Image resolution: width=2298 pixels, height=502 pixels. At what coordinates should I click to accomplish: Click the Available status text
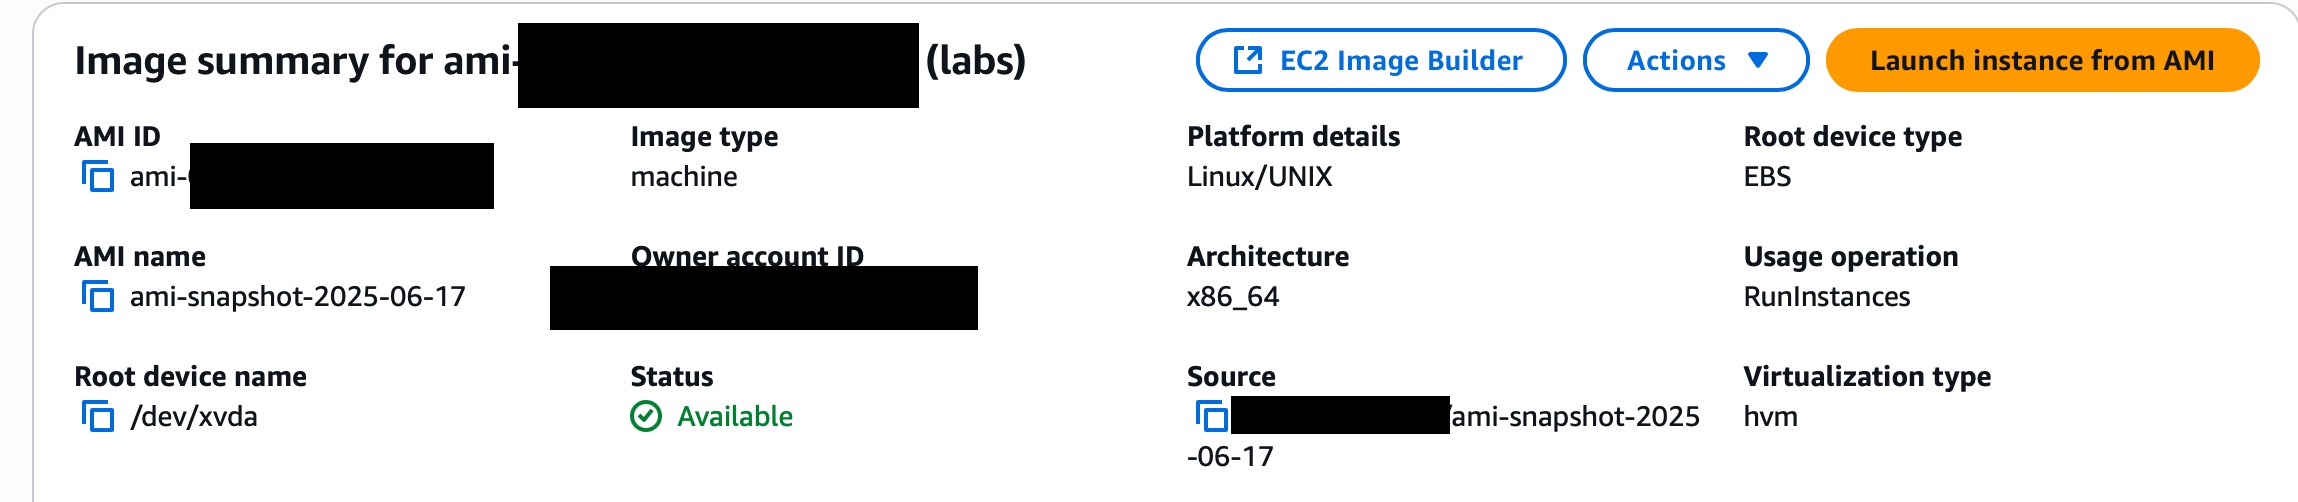735,416
